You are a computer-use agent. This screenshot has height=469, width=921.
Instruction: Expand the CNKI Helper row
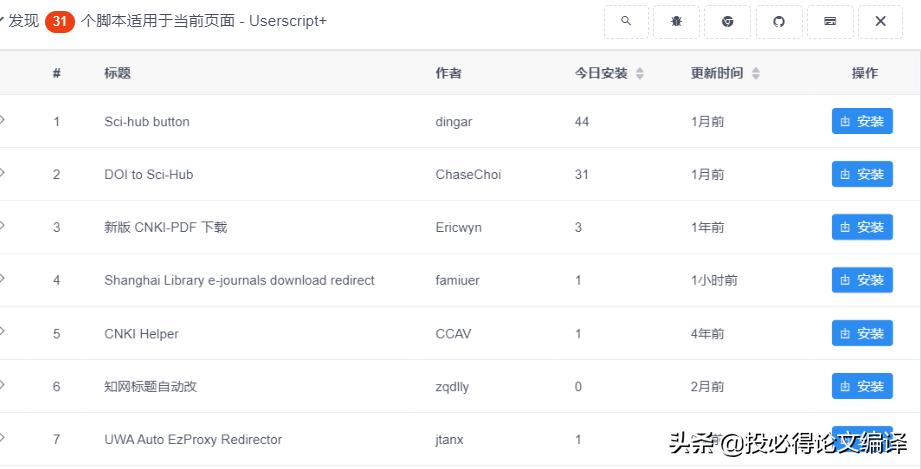(x=2, y=331)
